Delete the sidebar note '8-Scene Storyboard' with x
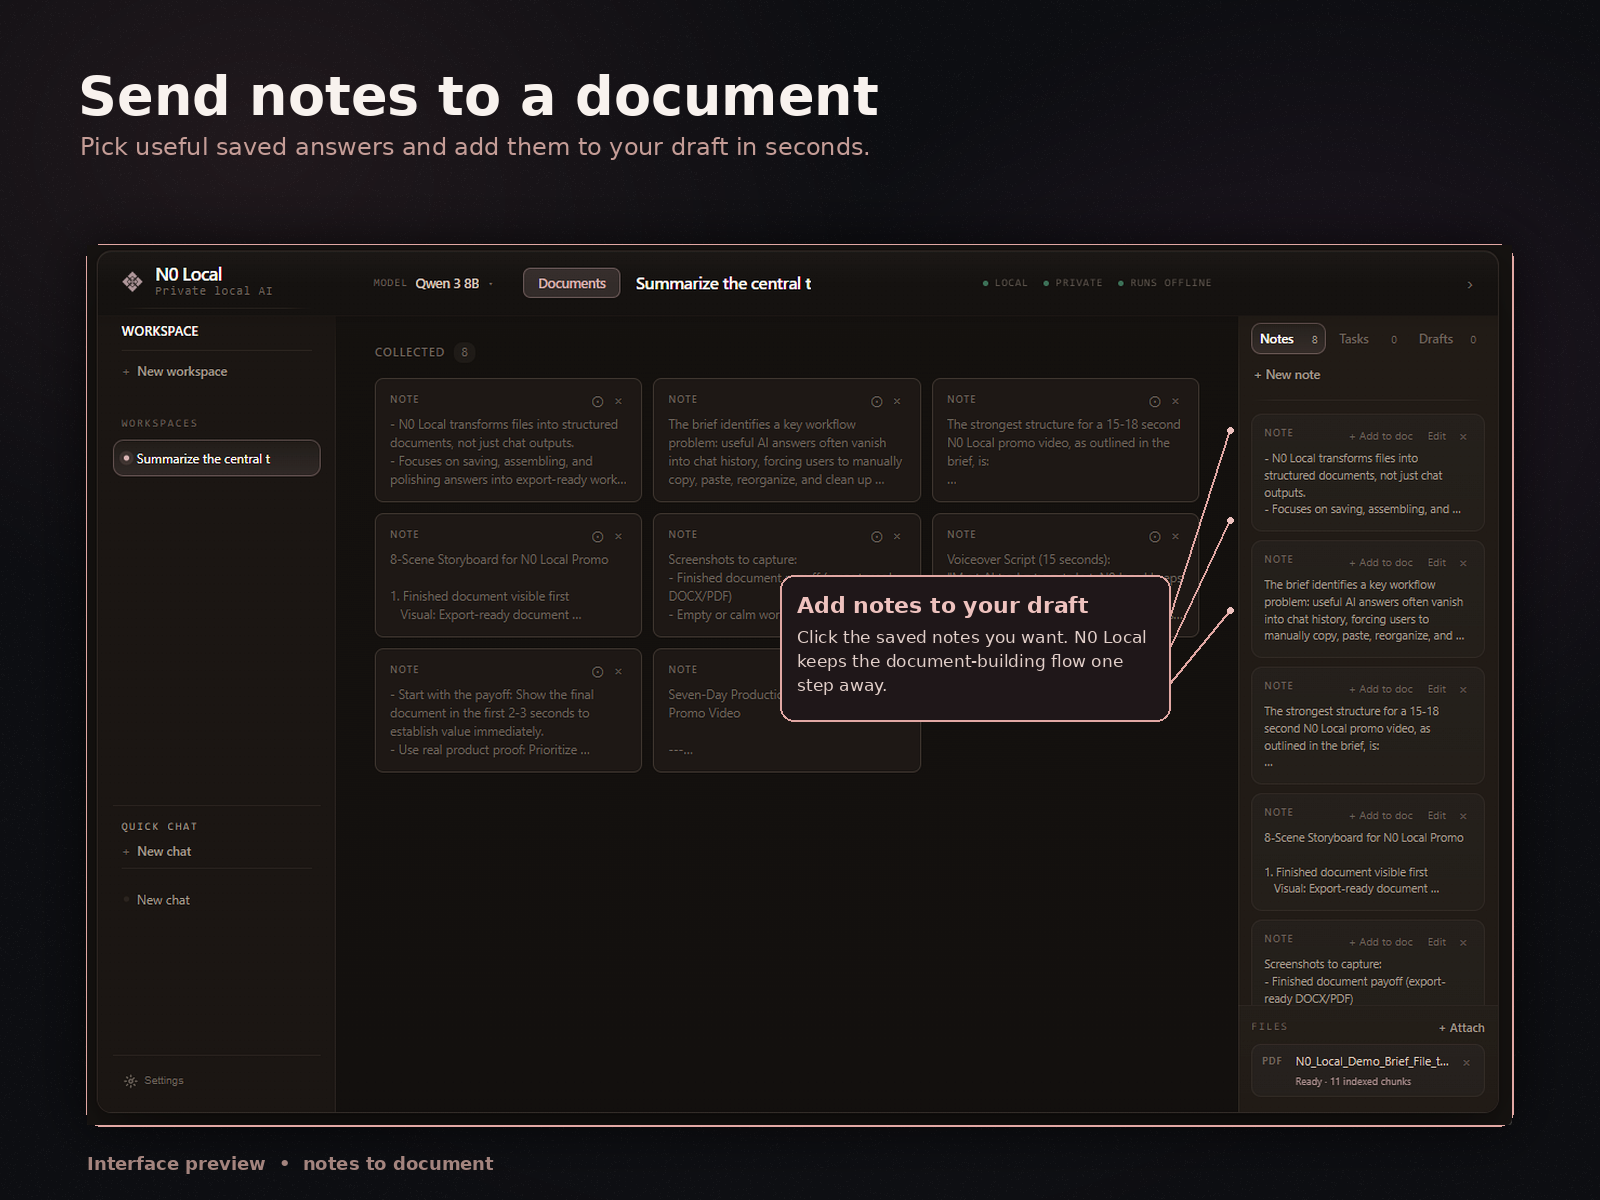The image size is (1600, 1200). coord(1463,816)
